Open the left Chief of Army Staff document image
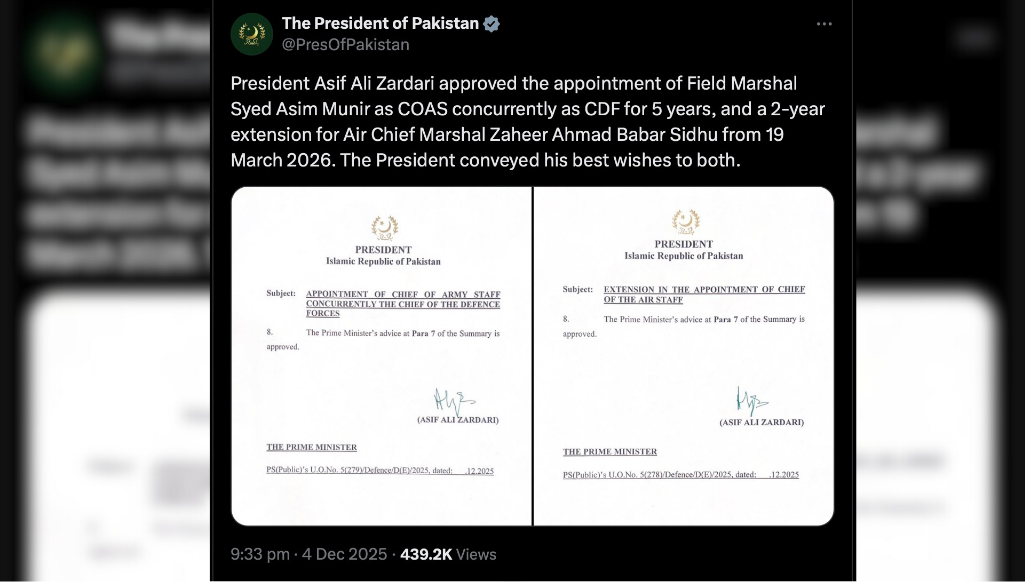 (x=381, y=356)
